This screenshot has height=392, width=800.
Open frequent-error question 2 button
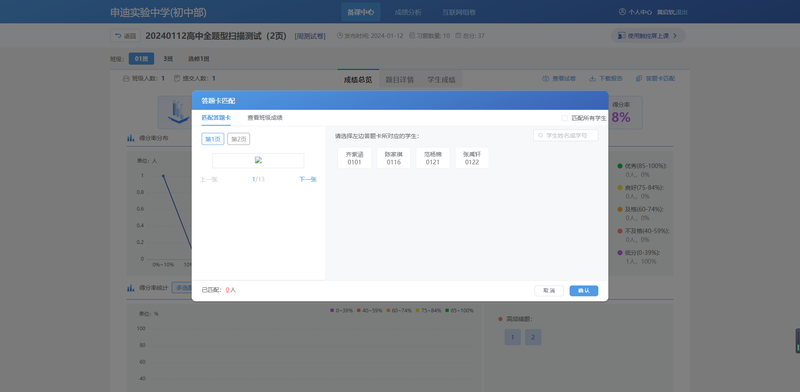[533, 337]
